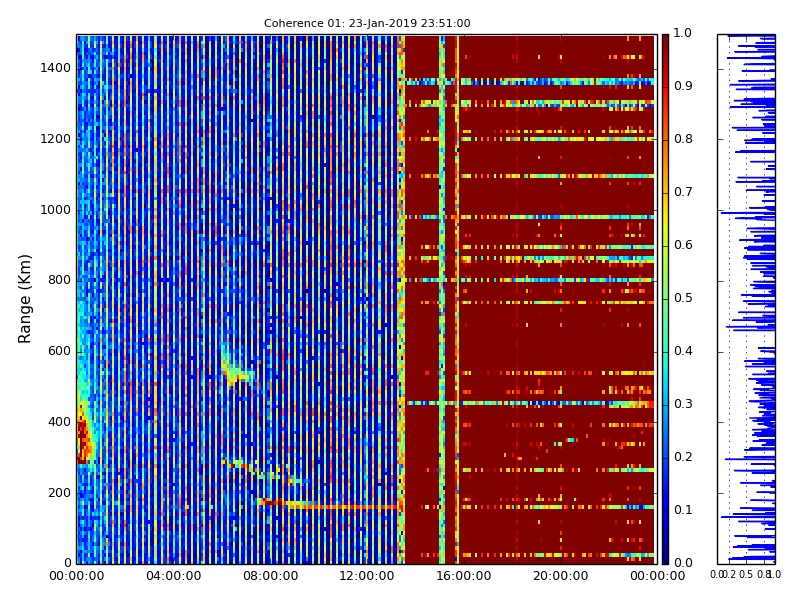Click the colorbar 0.2 value label
The height and width of the screenshot is (600, 800).
pos(683,457)
